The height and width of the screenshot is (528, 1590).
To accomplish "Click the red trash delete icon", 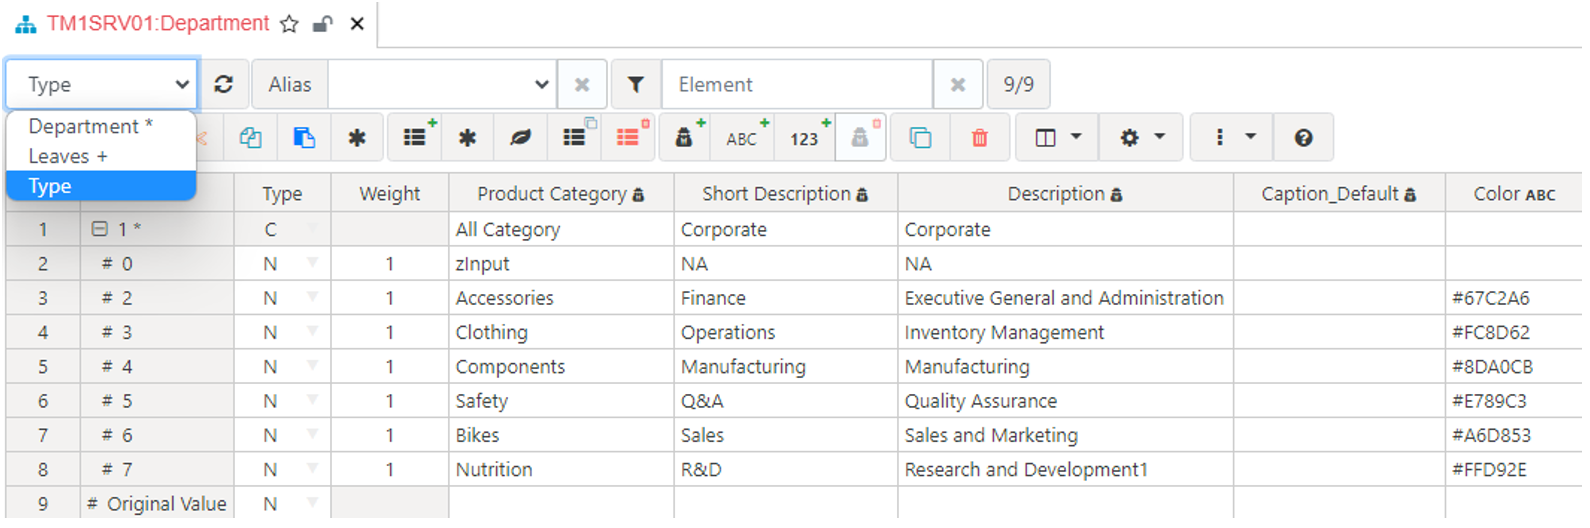I will pos(980,138).
